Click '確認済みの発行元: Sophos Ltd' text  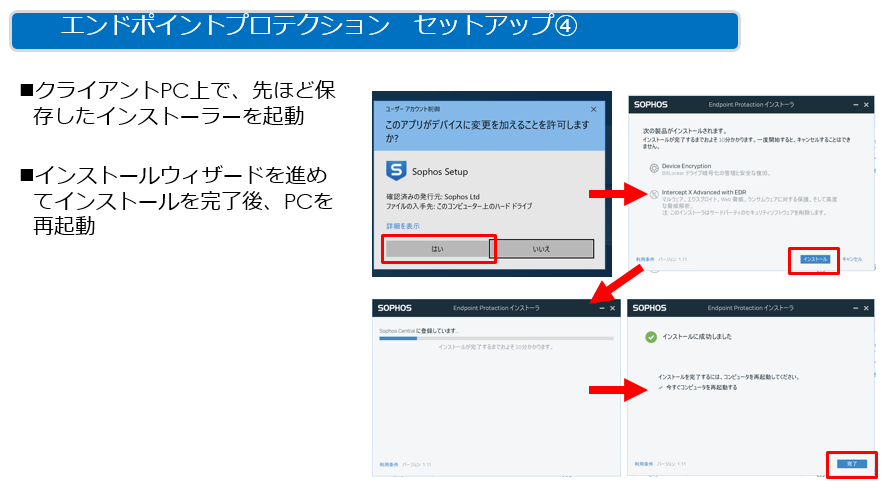(433, 196)
